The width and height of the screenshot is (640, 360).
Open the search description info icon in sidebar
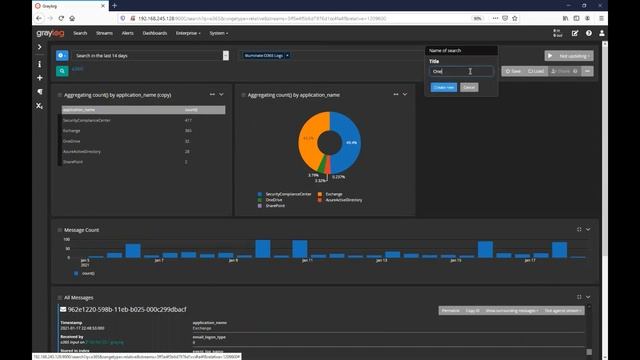coord(40,64)
